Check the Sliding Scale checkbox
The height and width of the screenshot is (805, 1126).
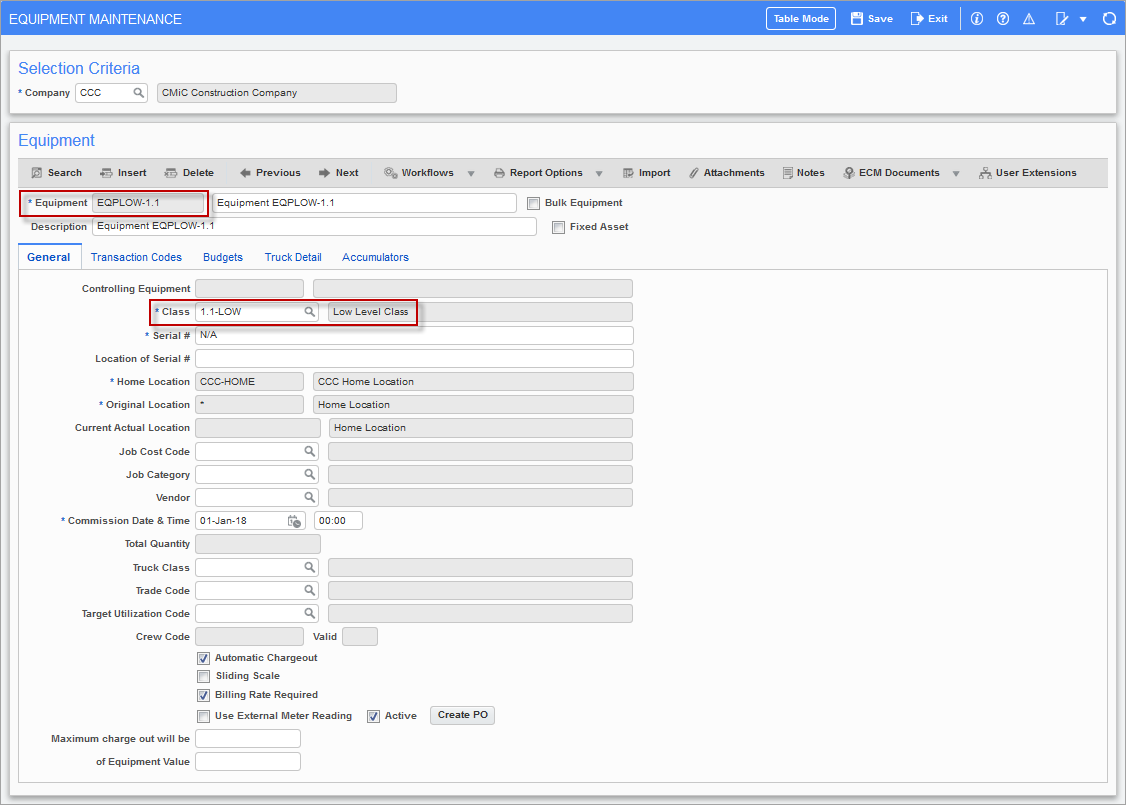point(204,676)
